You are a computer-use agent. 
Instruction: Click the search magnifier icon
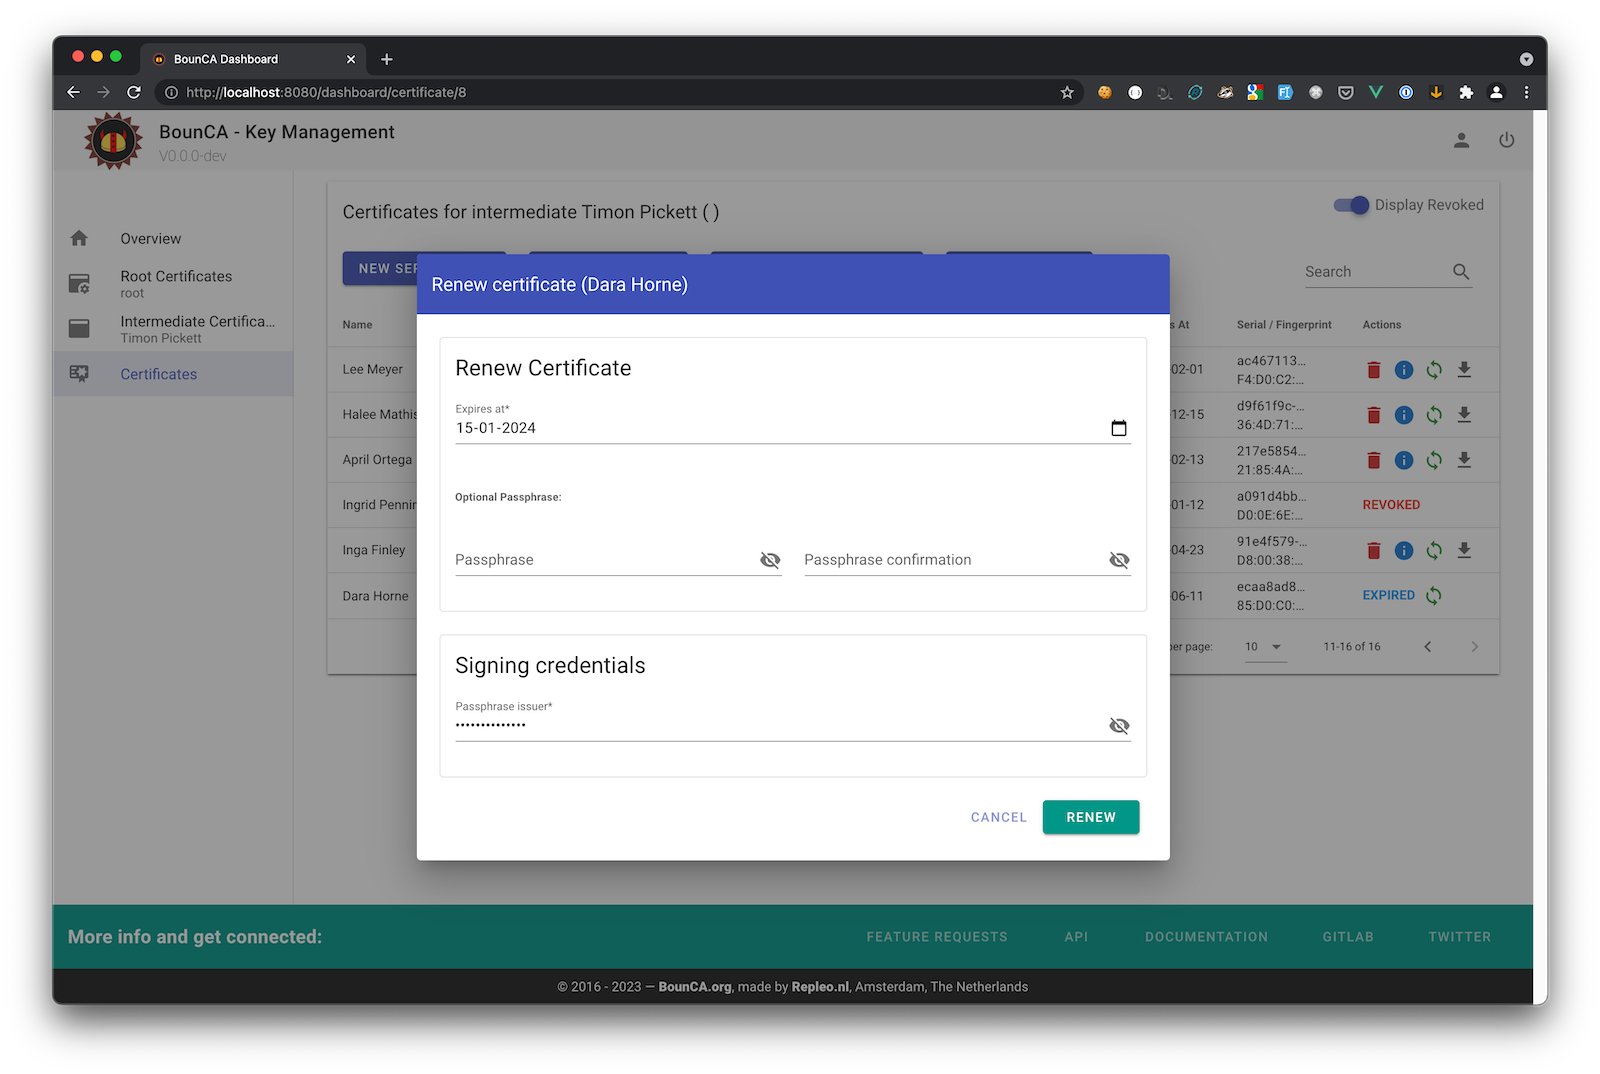1461,272
